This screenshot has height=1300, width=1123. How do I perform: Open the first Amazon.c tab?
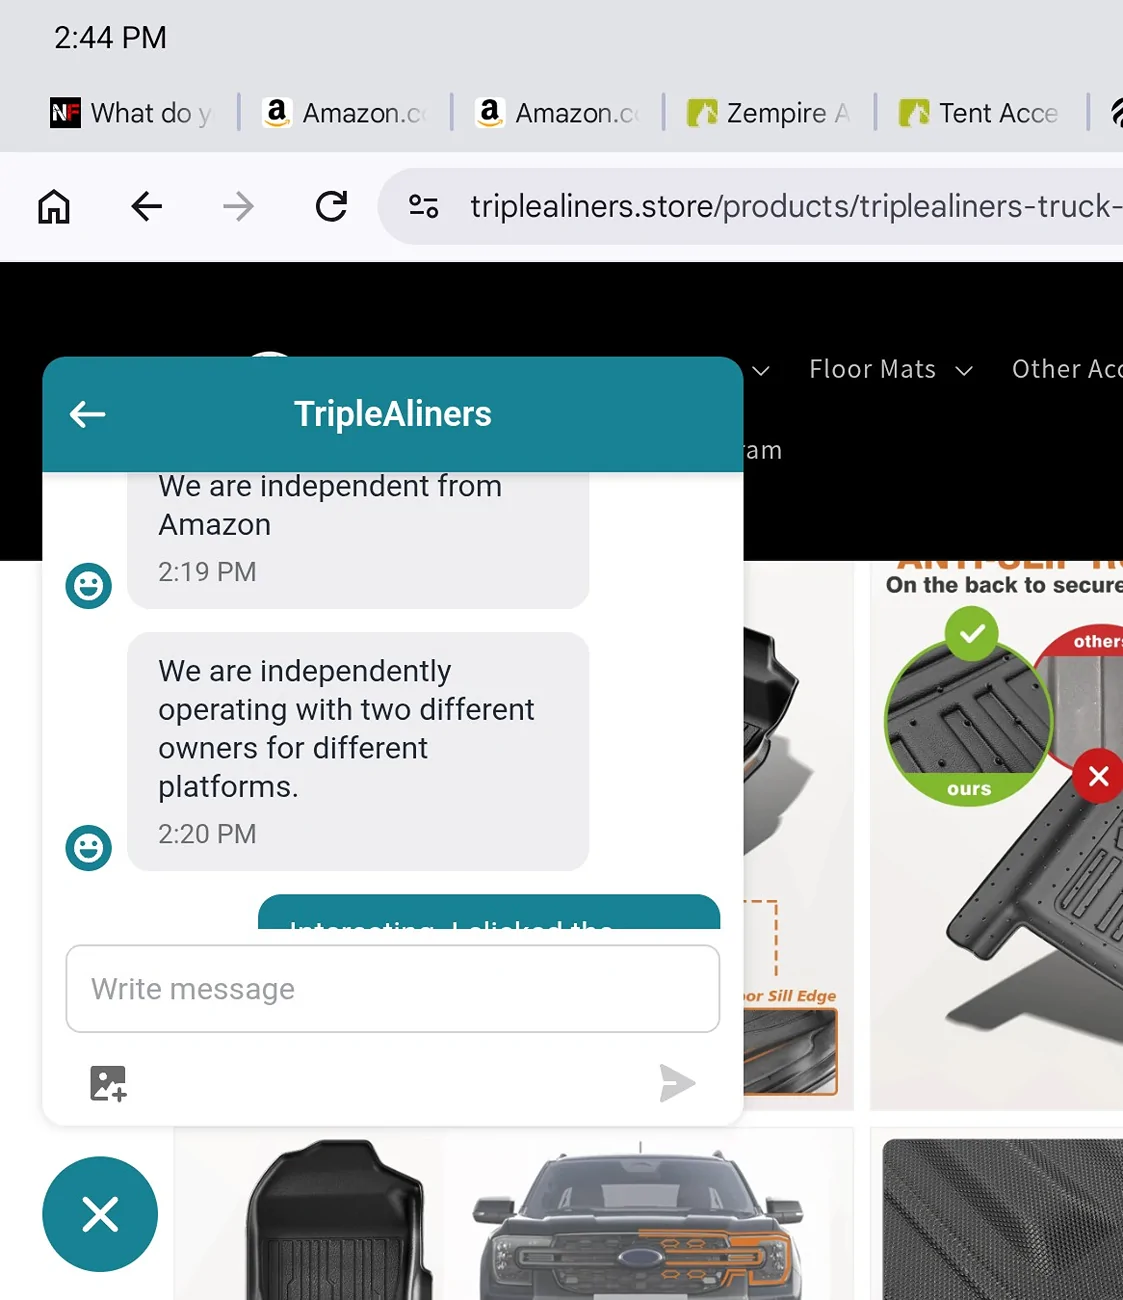click(345, 113)
